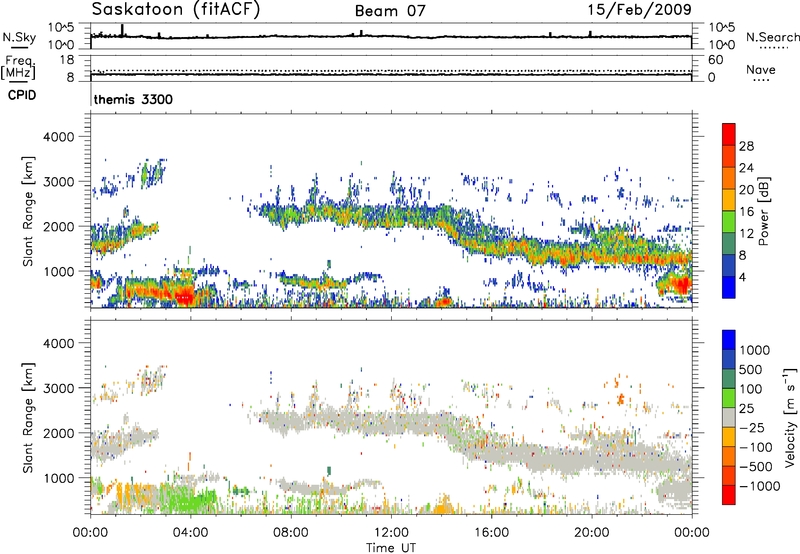
Task: Click the 15/Feb/2009 date label
Action: (639, 9)
